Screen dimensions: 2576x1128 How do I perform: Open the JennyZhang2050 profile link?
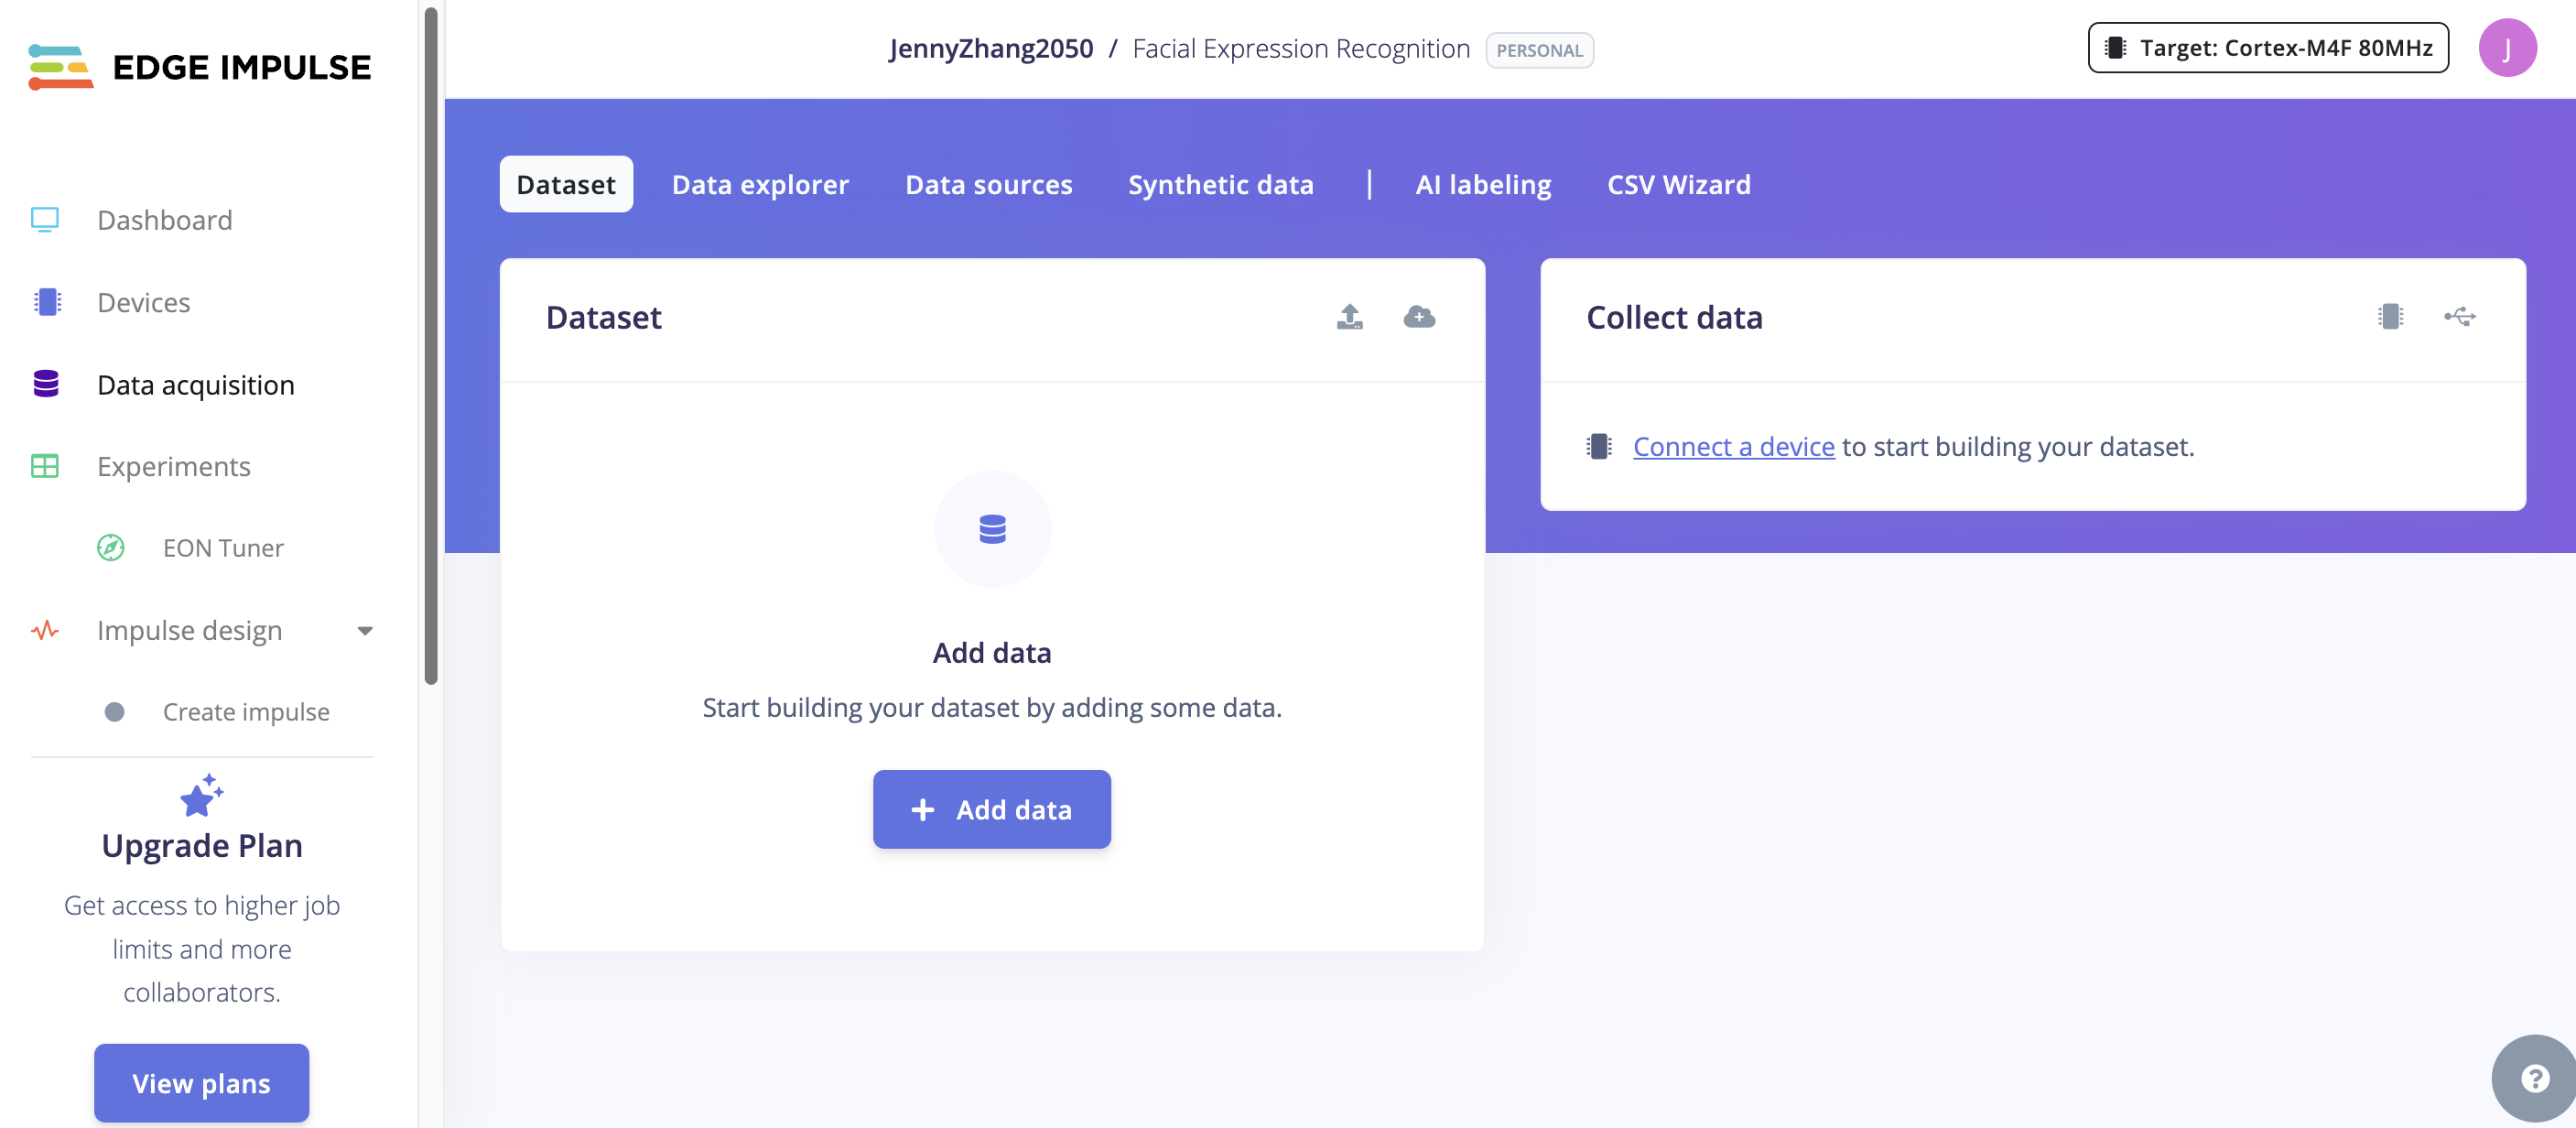click(991, 49)
